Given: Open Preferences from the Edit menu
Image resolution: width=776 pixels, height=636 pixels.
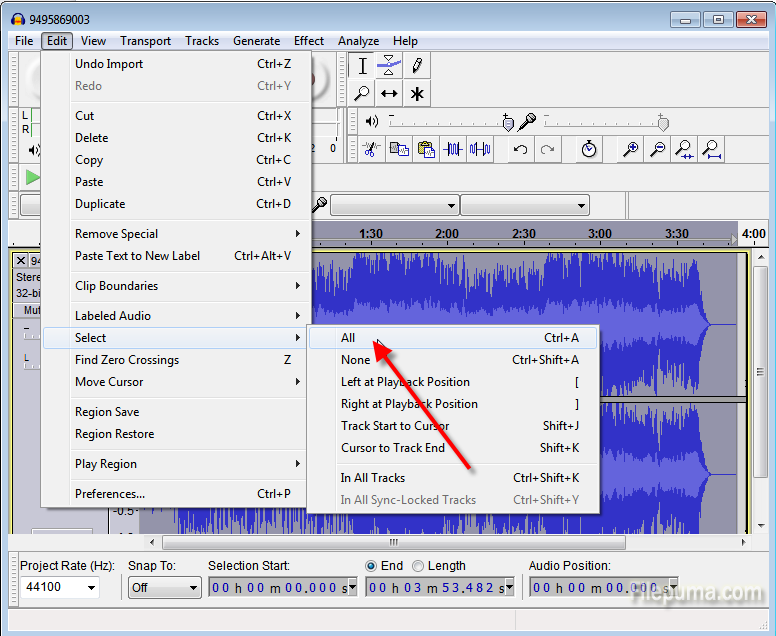Looking at the screenshot, I should tap(110, 494).
